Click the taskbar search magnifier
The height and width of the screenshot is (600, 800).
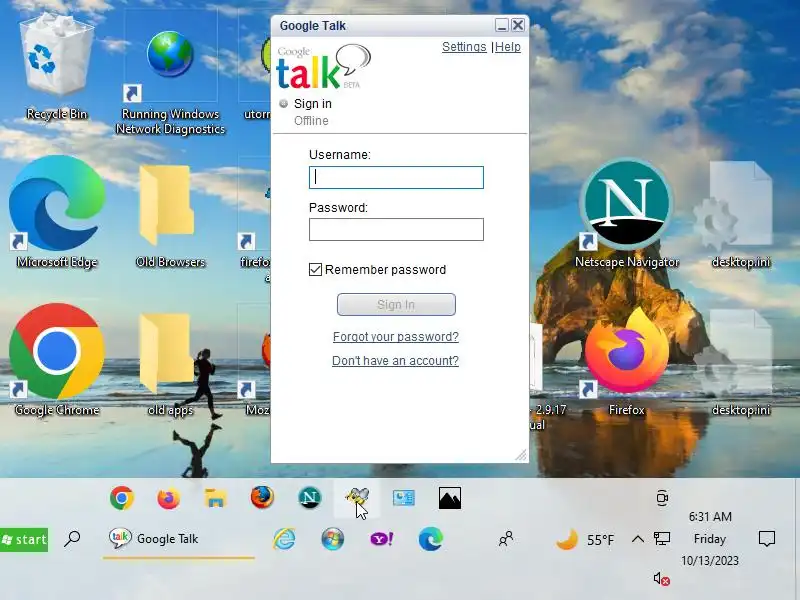(72, 539)
